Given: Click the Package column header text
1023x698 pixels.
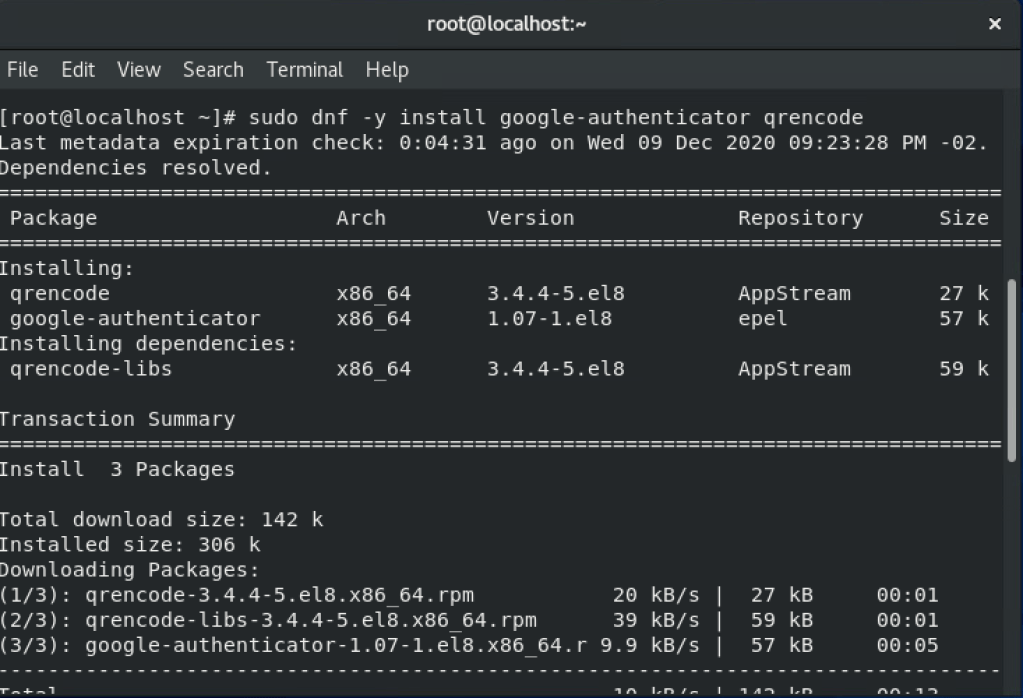Looking at the screenshot, I should coord(53,218).
